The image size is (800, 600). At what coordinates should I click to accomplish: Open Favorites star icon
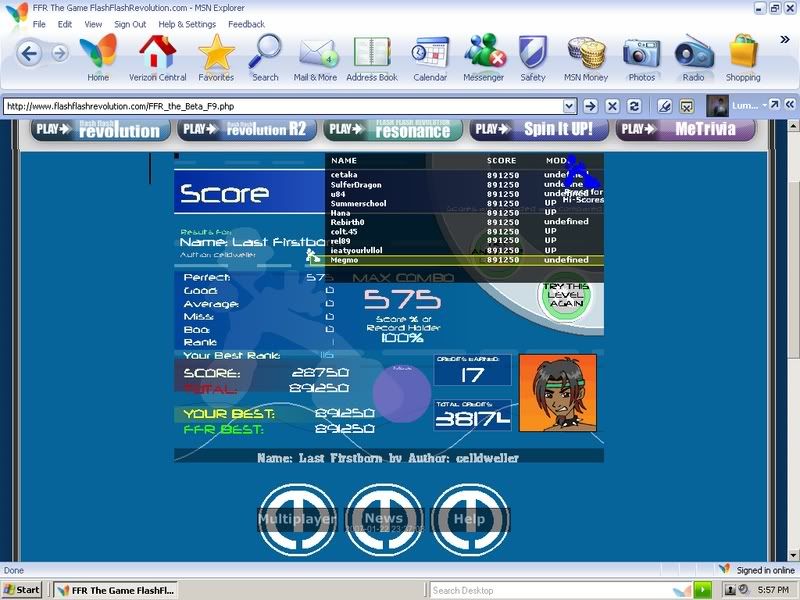[215, 53]
